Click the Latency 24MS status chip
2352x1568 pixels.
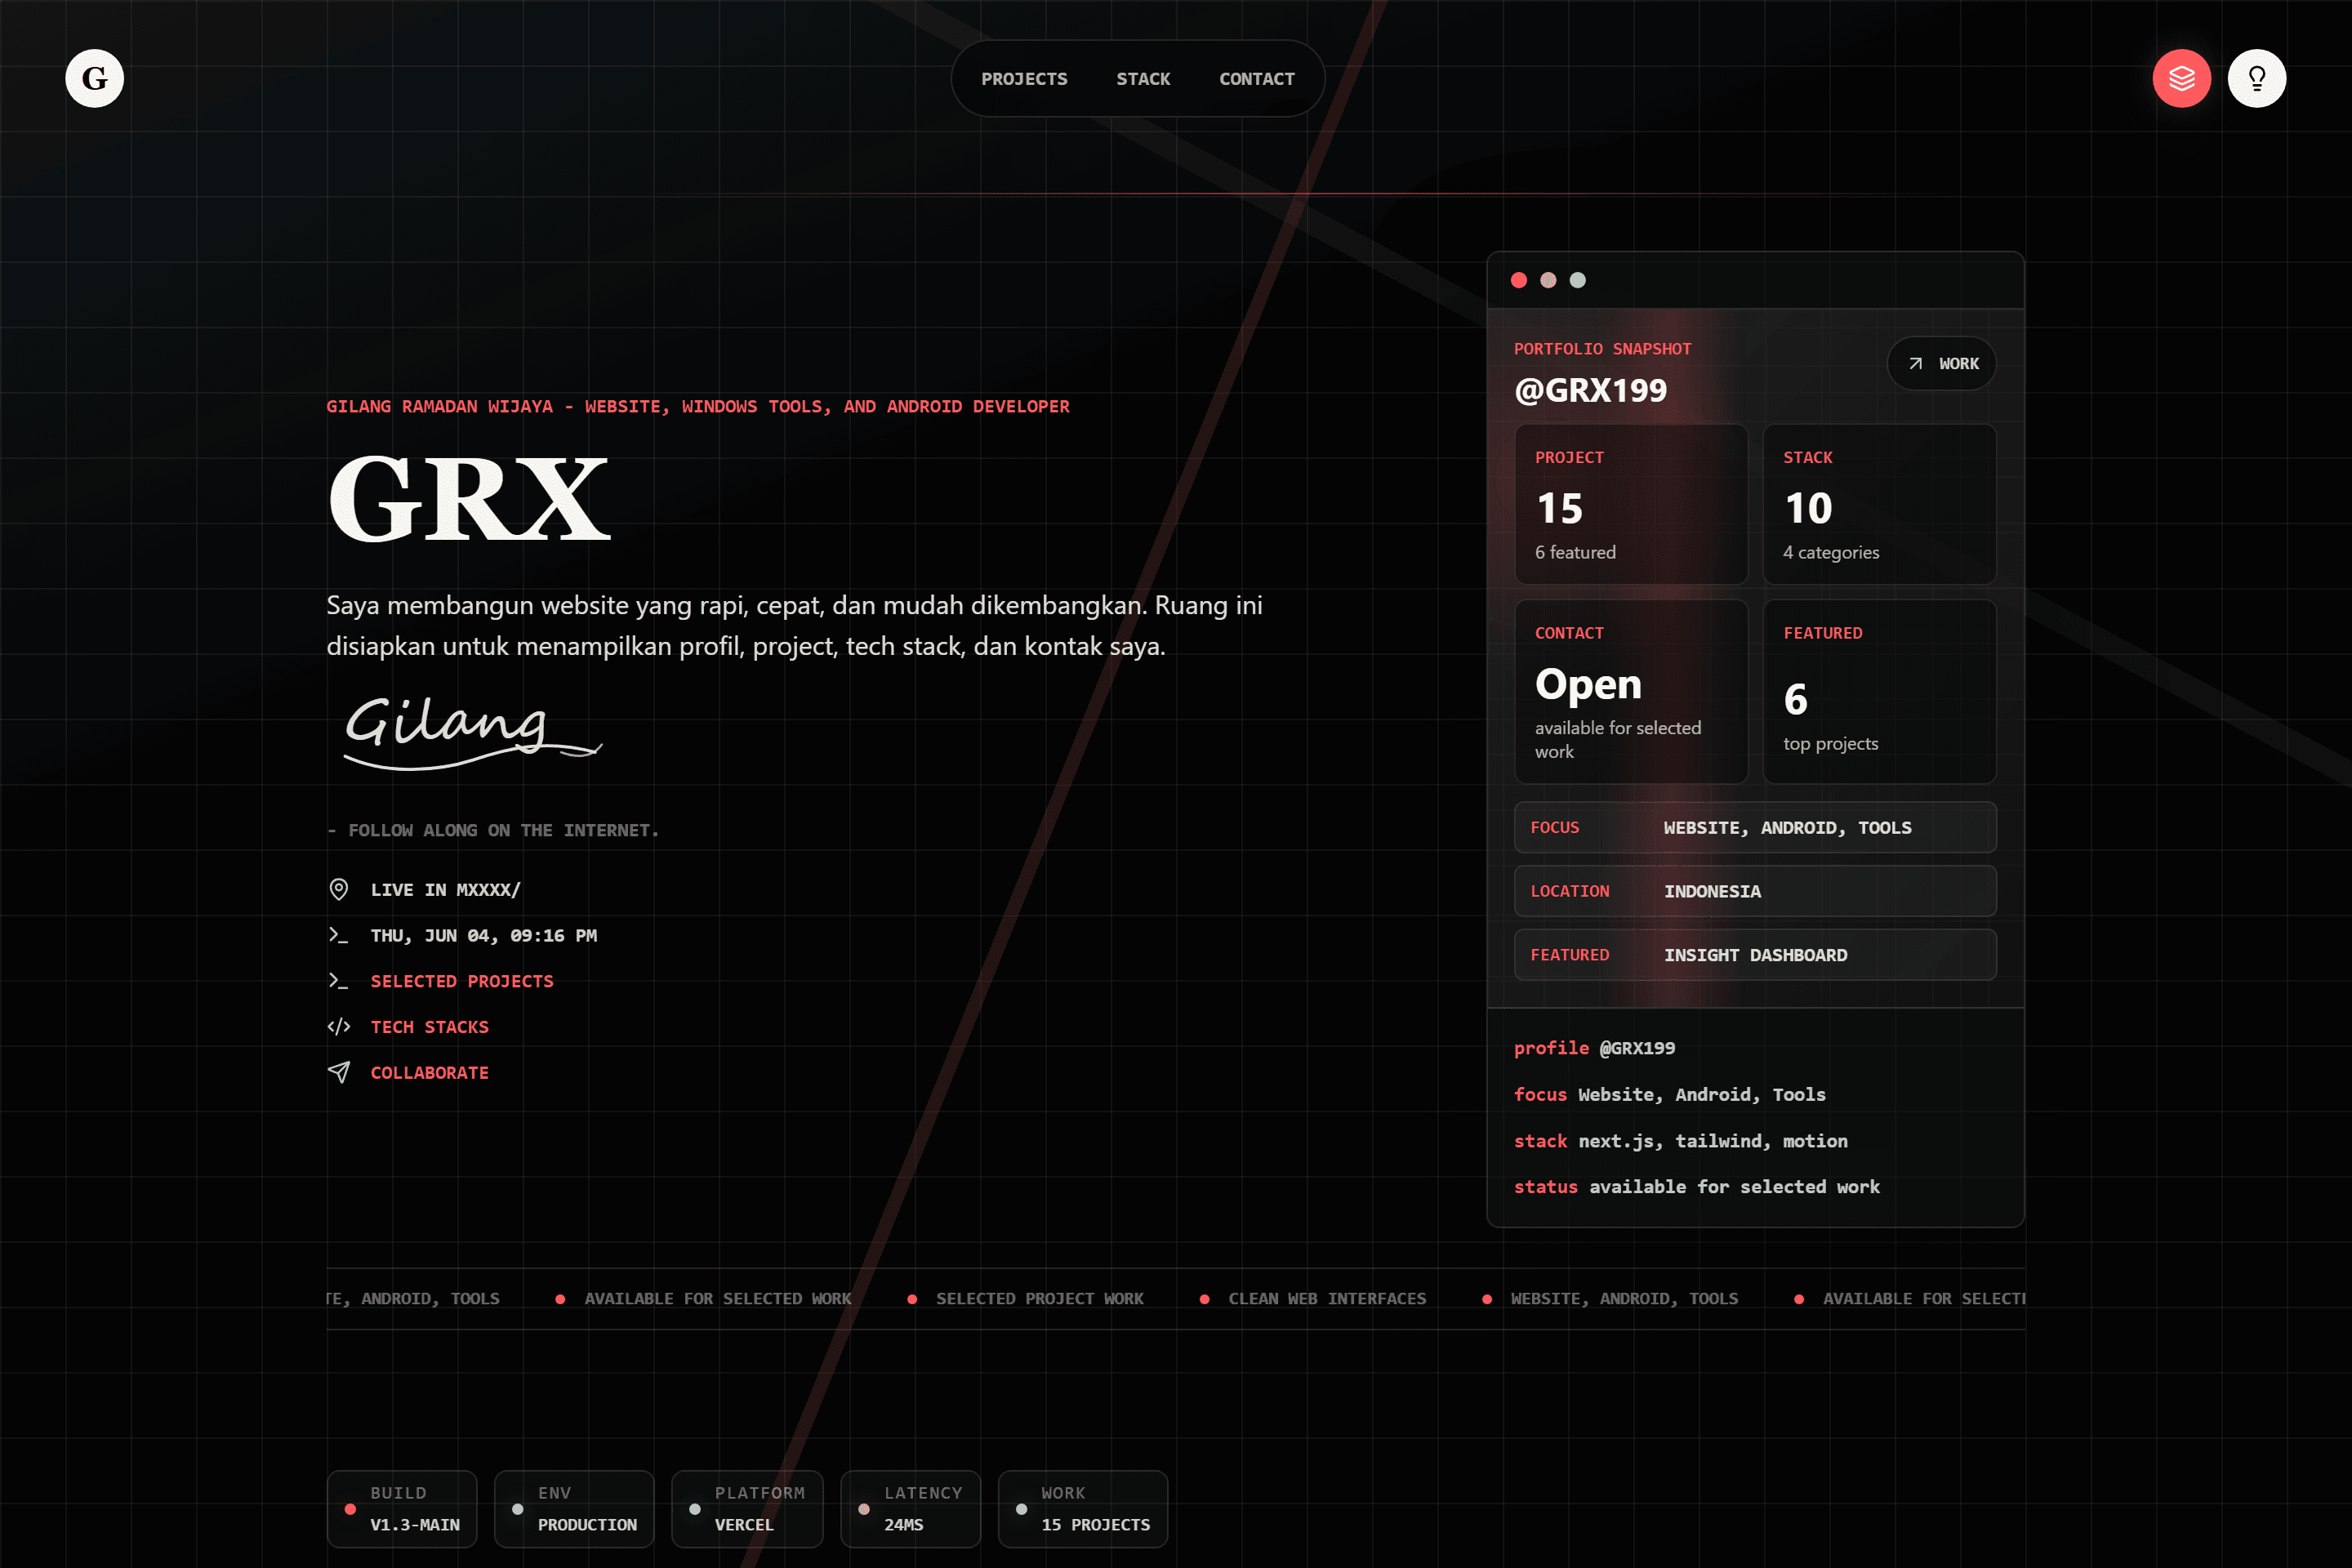pyautogui.click(x=910, y=1508)
